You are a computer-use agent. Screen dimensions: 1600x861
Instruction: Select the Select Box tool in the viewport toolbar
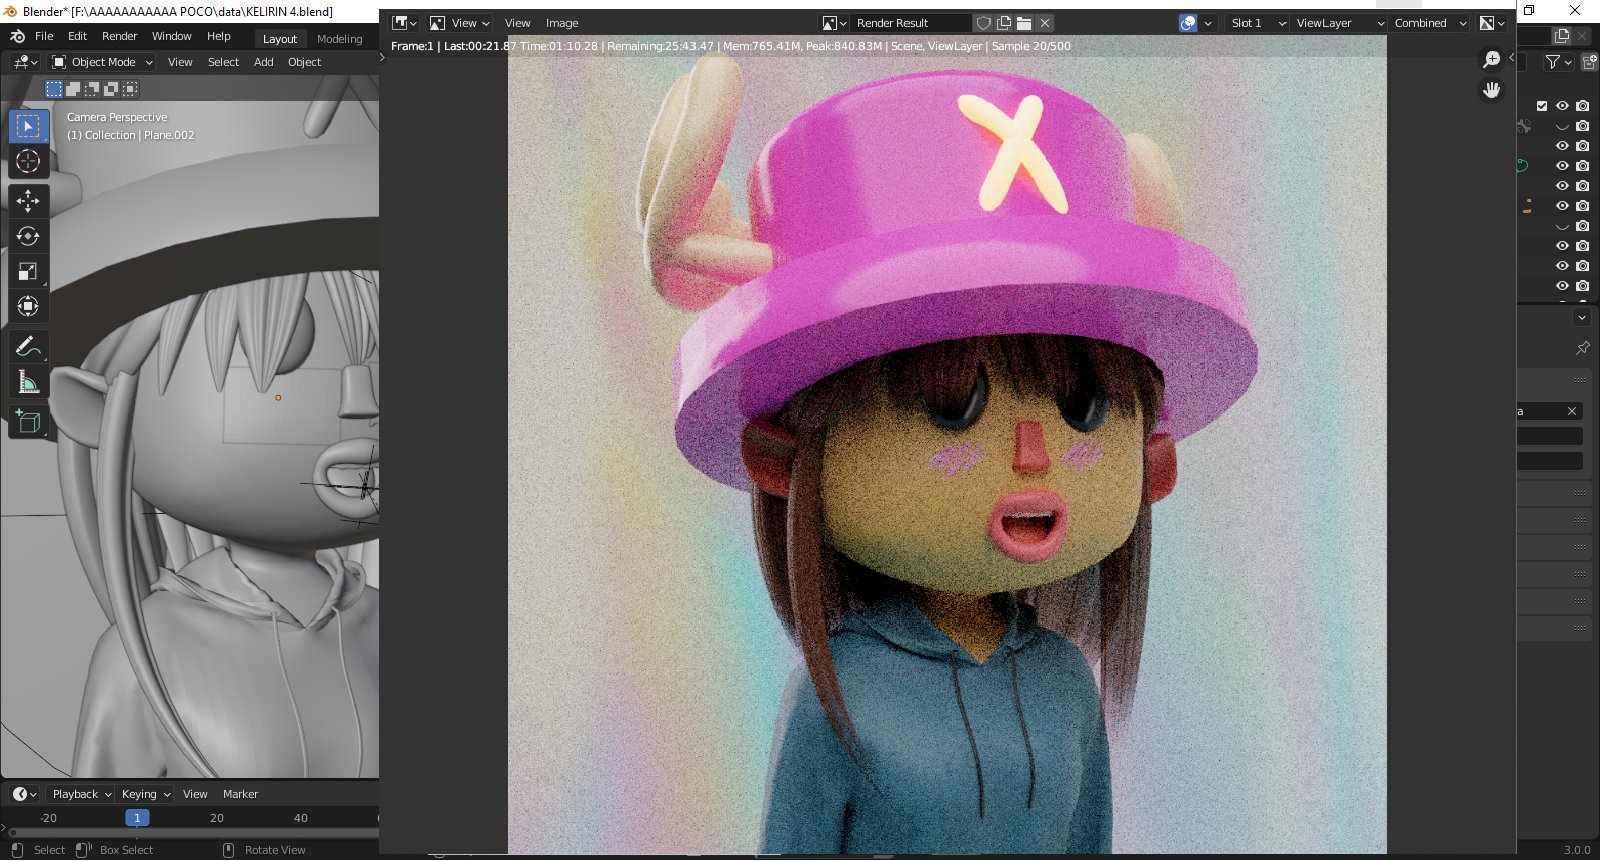pyautogui.click(x=28, y=126)
